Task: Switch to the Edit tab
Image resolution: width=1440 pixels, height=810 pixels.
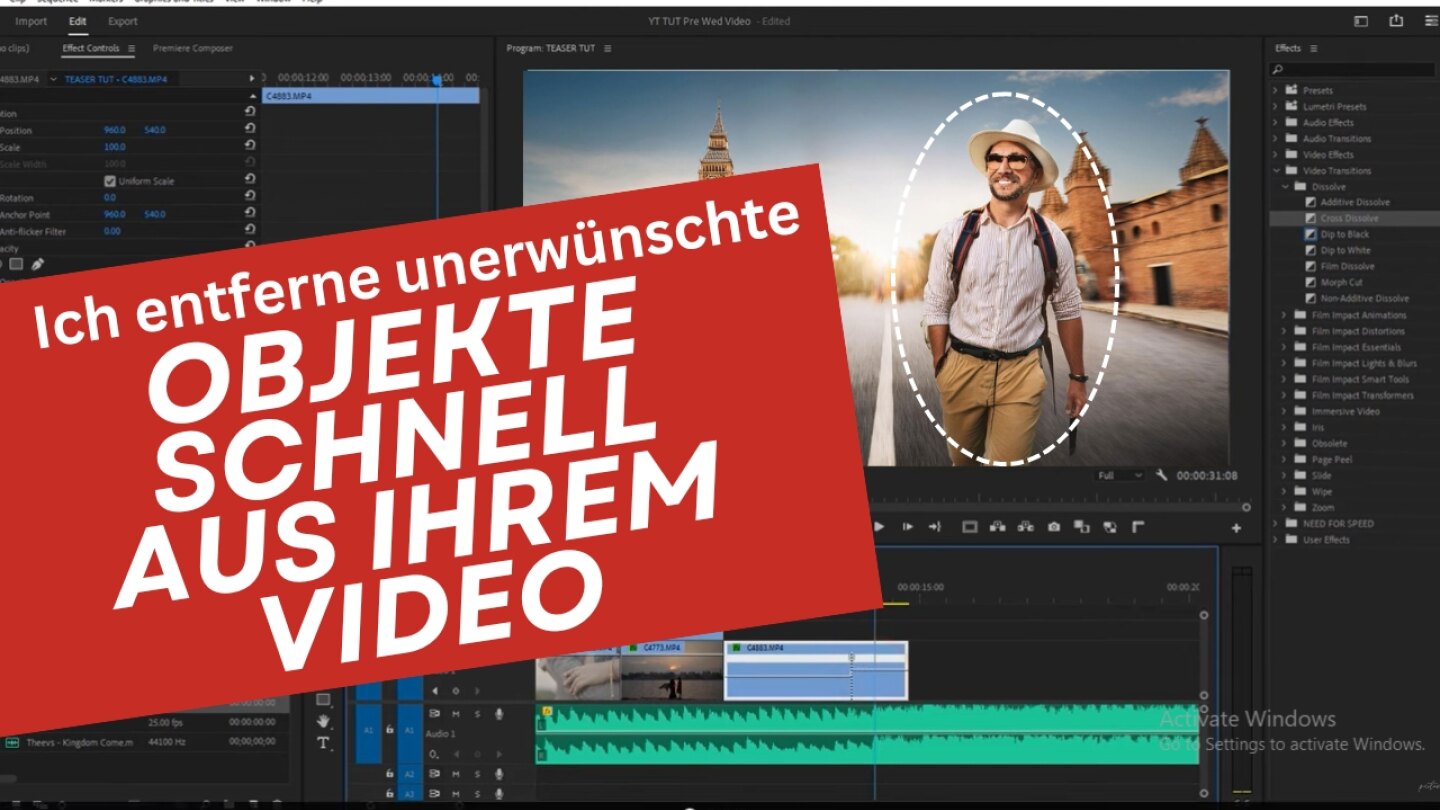Action: click(77, 21)
